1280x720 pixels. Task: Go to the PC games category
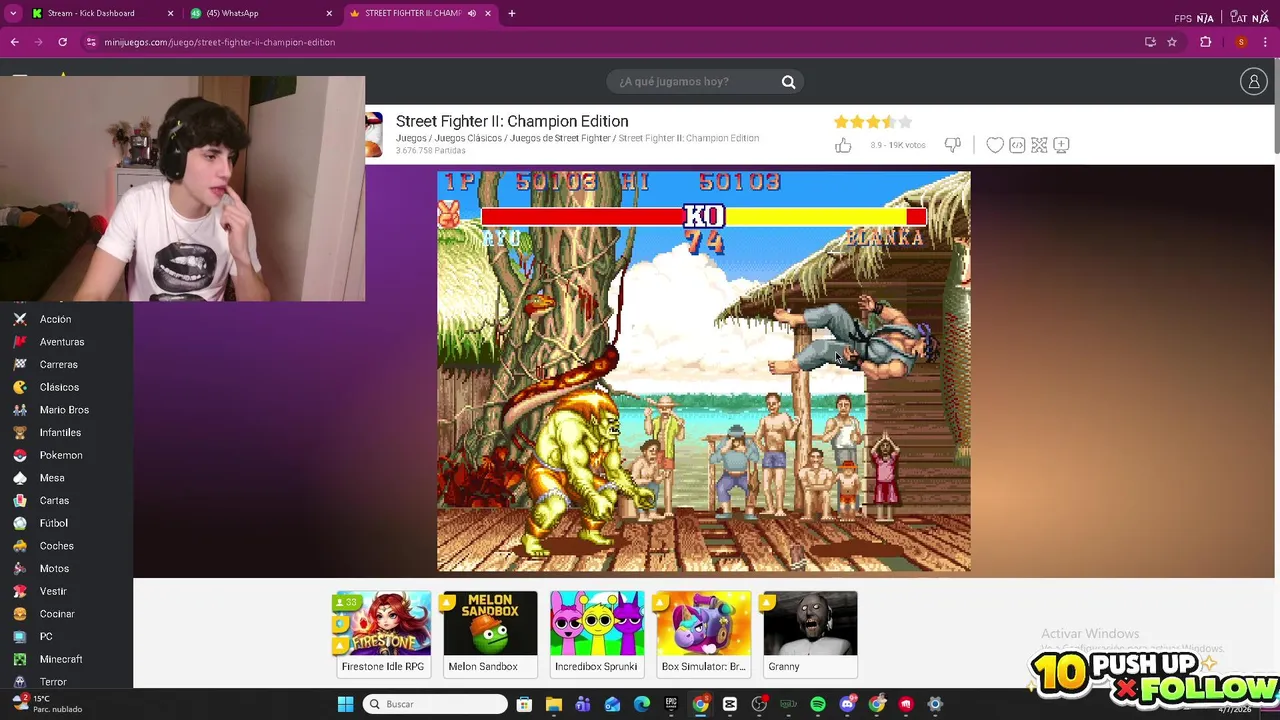(46, 637)
